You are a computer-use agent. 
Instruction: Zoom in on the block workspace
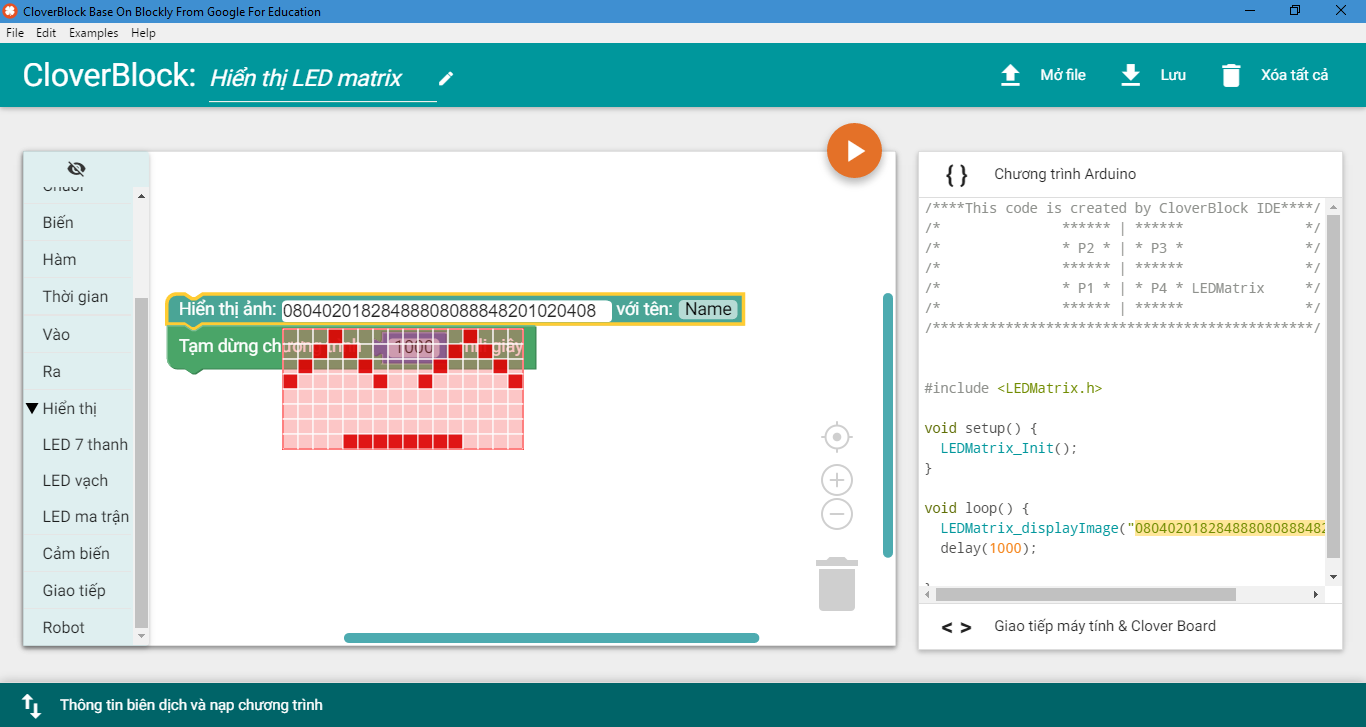[836, 480]
